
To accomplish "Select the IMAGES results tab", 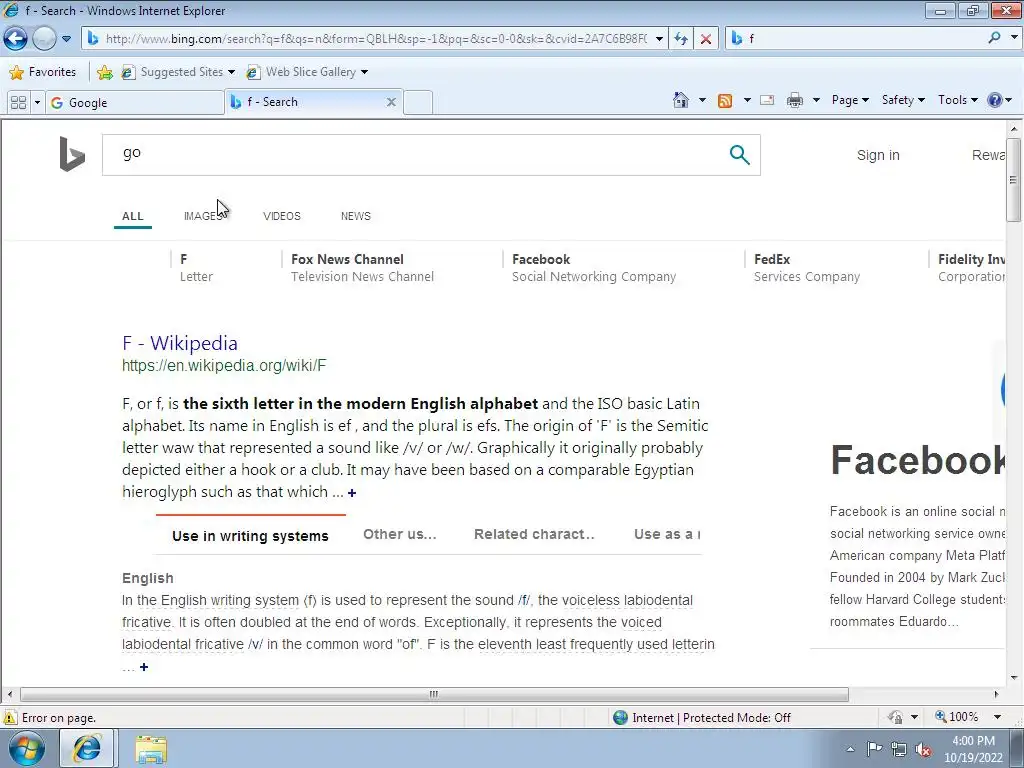I will coord(204,216).
